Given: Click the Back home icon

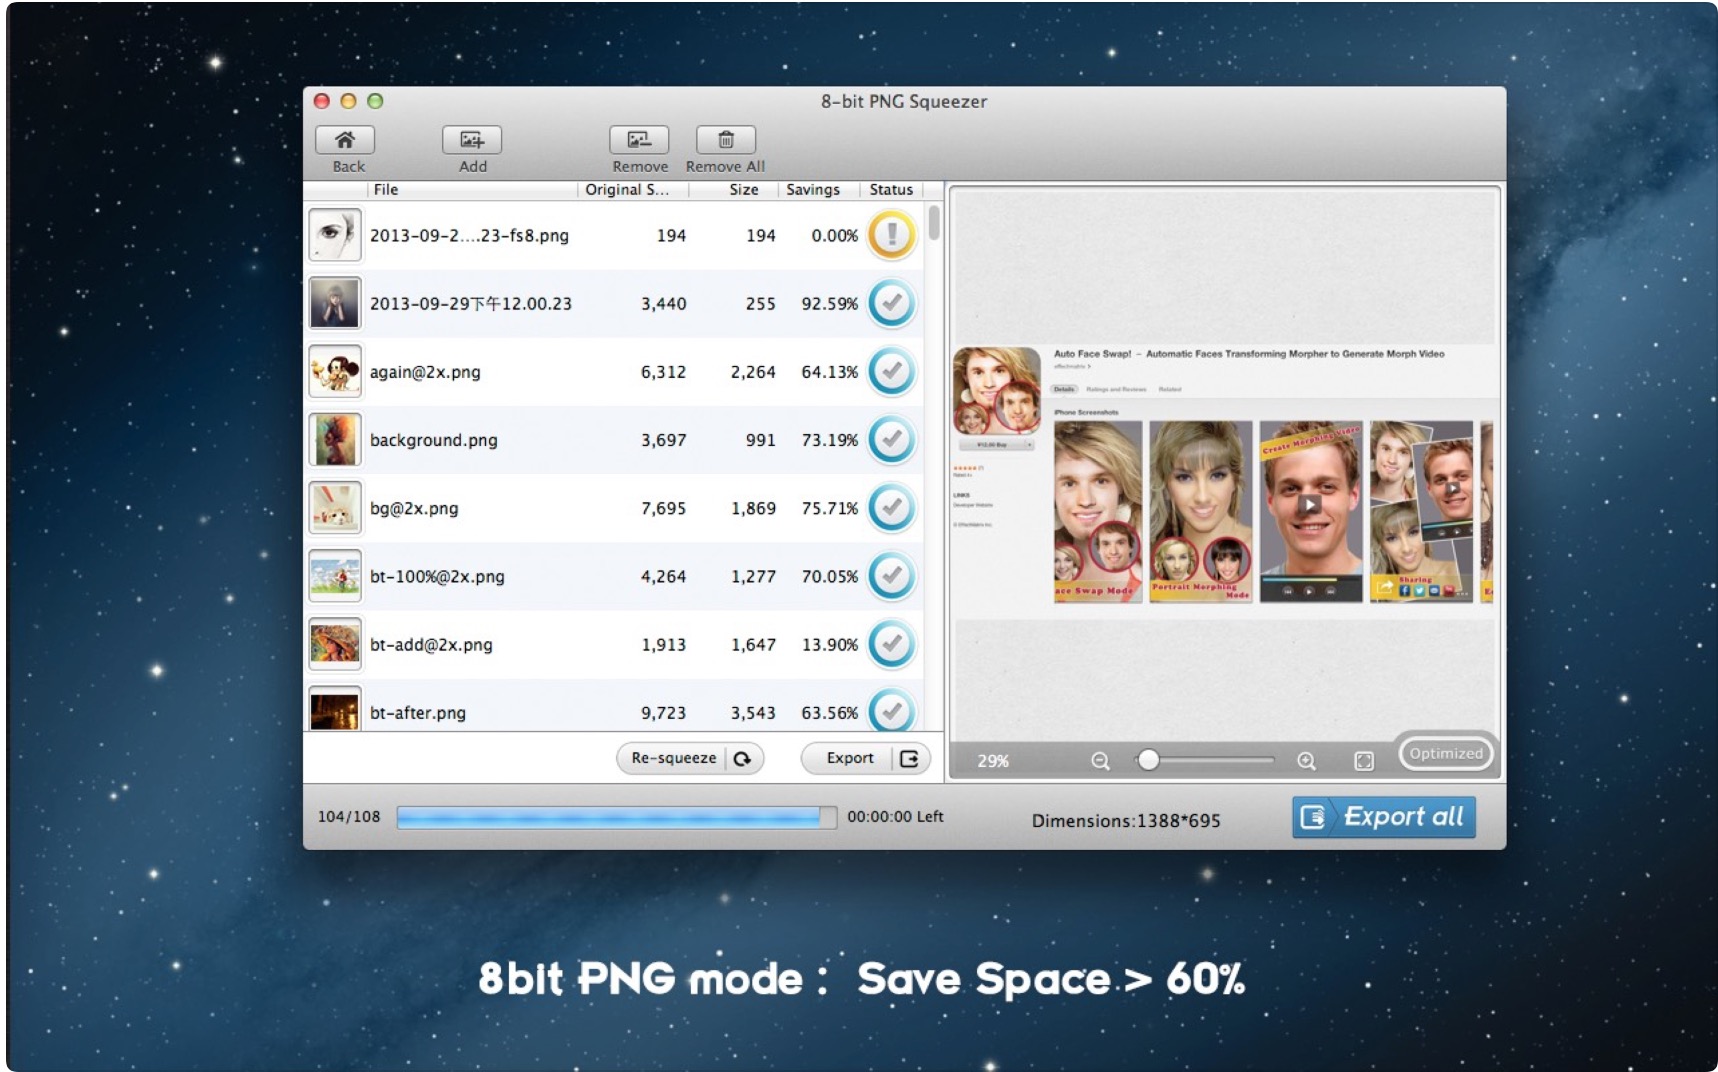Looking at the screenshot, I should tap(345, 140).
